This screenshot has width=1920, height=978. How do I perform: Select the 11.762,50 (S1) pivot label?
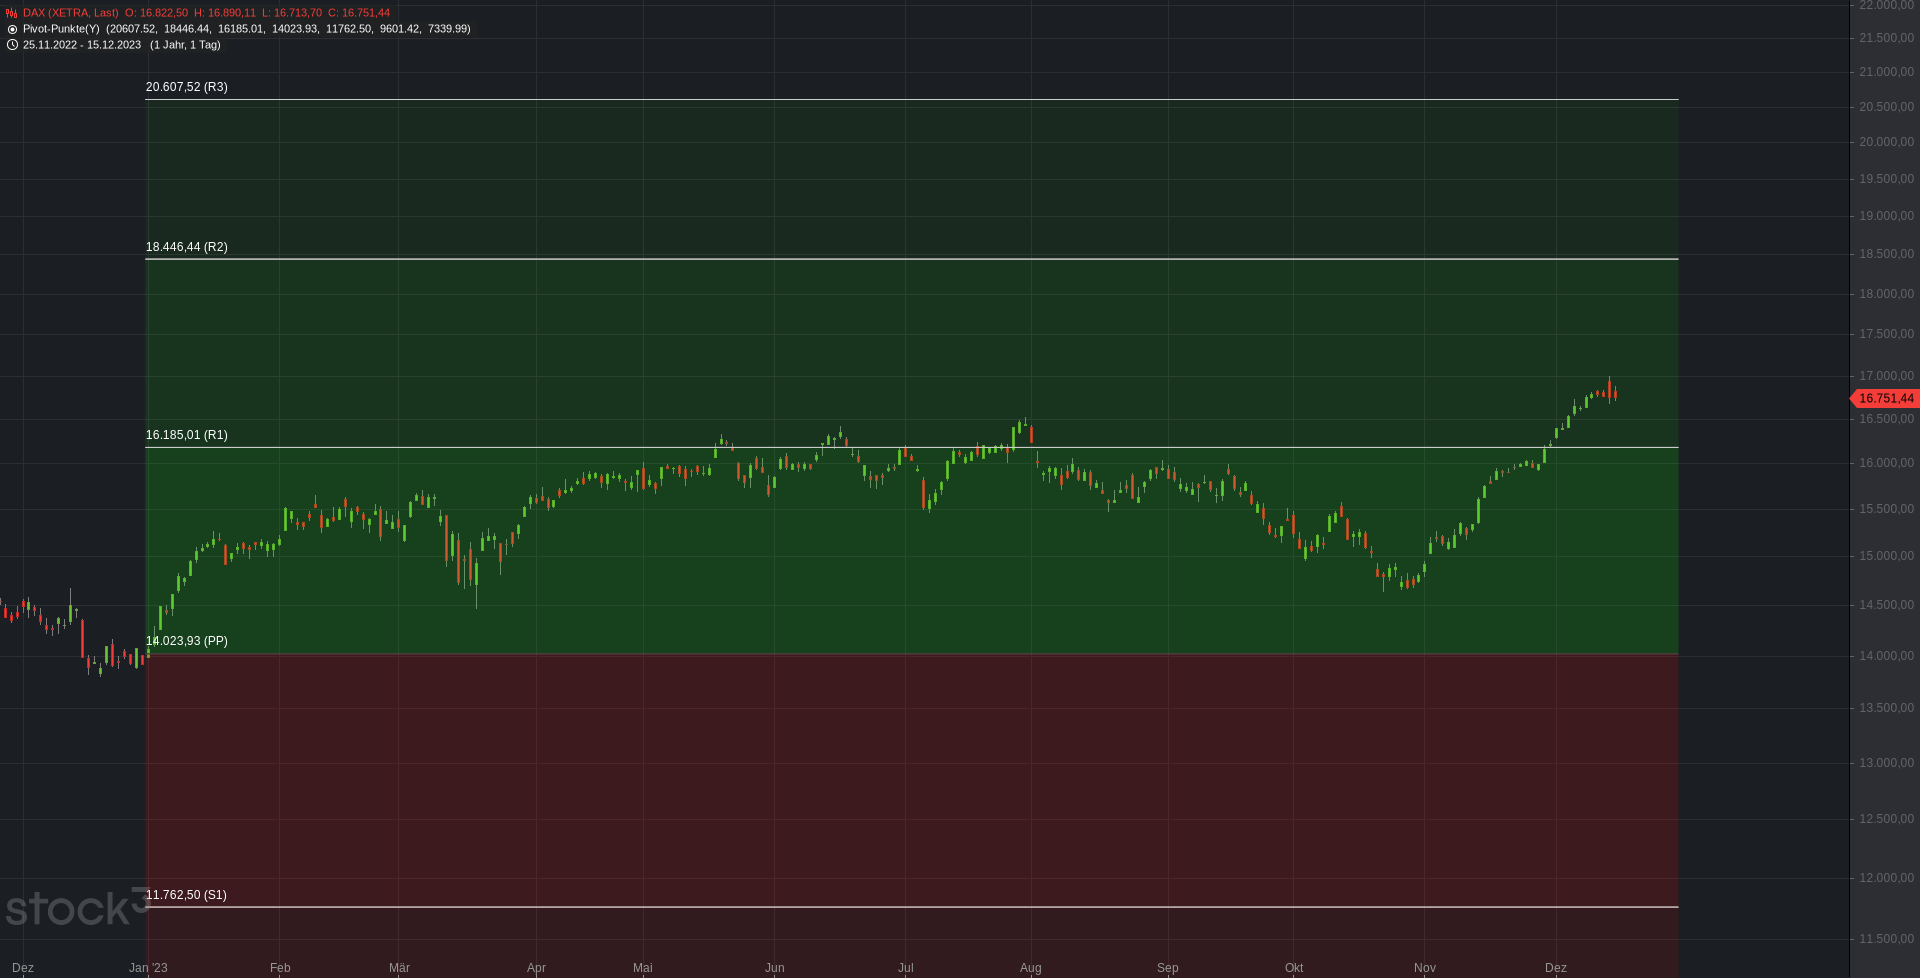187,895
